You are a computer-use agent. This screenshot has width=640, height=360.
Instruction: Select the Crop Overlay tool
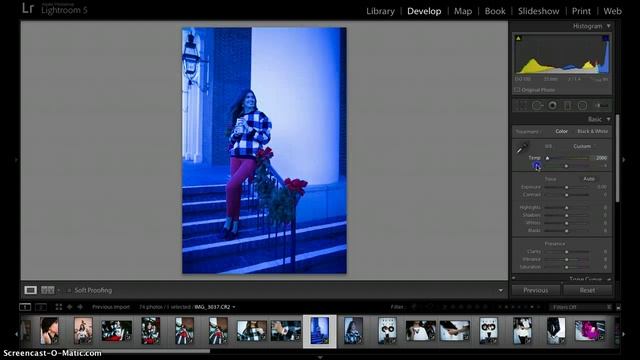tap(522, 106)
